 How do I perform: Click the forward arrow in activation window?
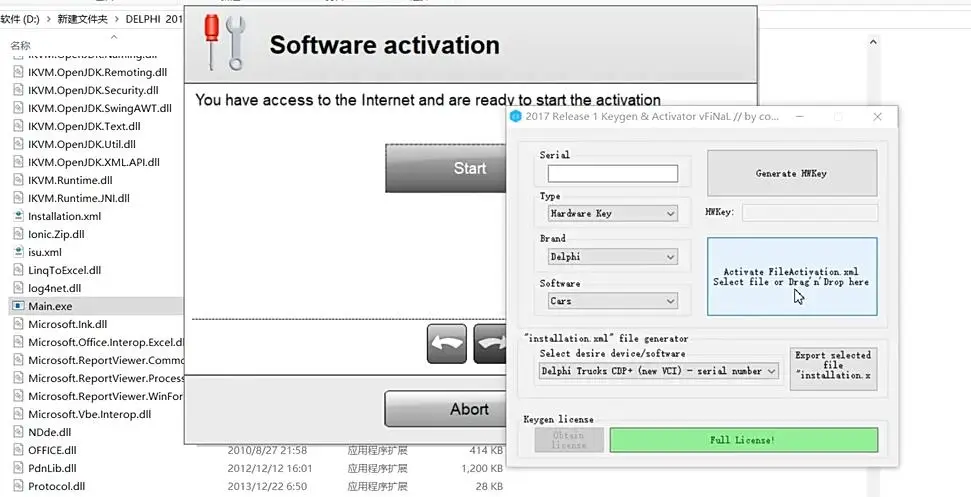click(x=490, y=344)
